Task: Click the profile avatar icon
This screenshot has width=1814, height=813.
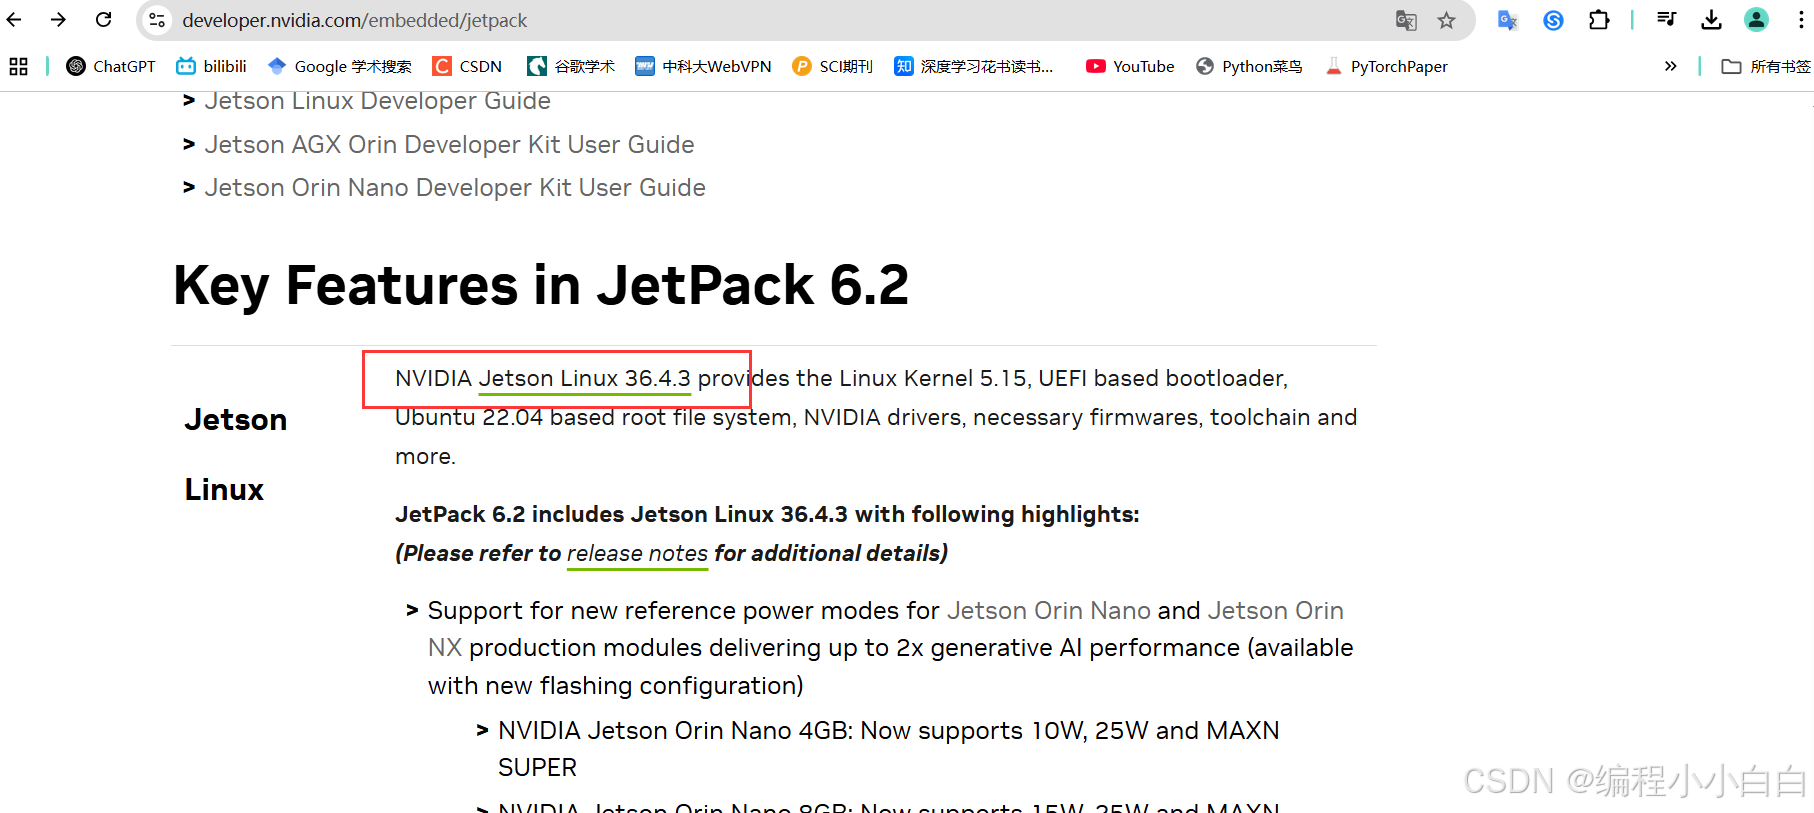Action: (x=1756, y=19)
